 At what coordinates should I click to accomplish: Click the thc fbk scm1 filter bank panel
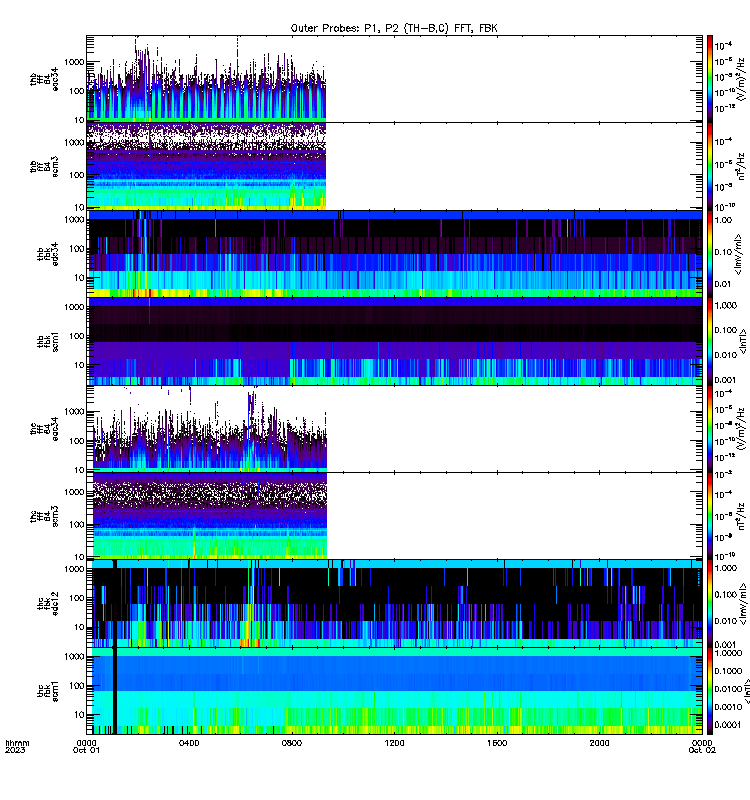pos(394,691)
